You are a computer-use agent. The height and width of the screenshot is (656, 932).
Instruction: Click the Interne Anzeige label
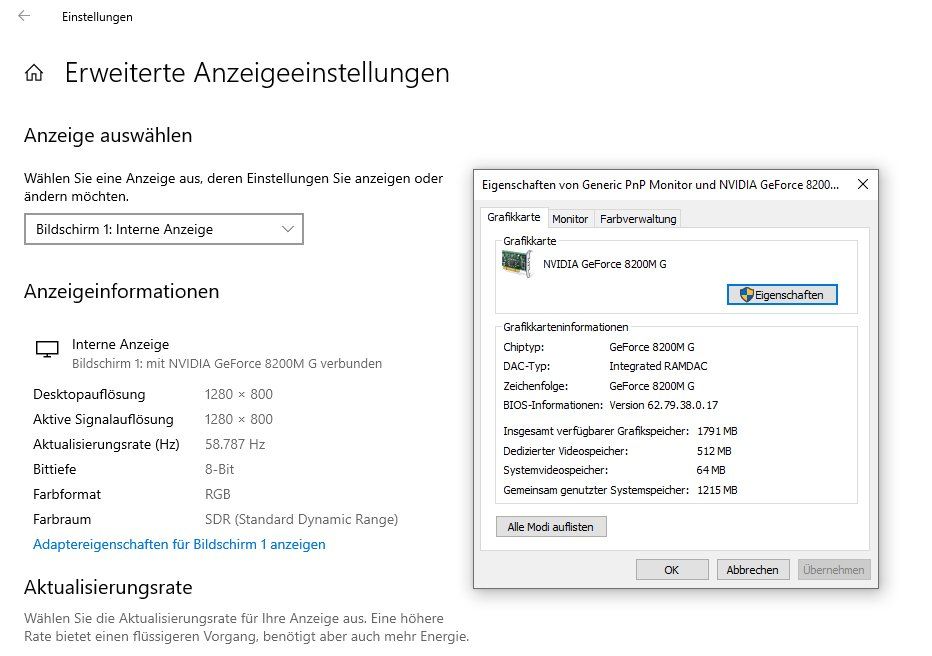(x=121, y=344)
